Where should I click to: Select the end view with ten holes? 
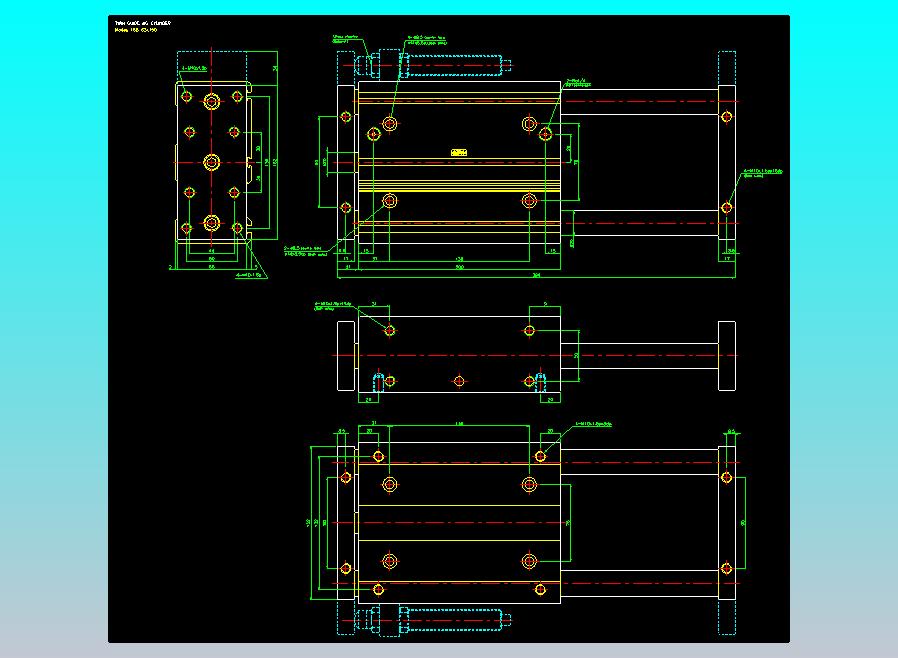point(212,163)
